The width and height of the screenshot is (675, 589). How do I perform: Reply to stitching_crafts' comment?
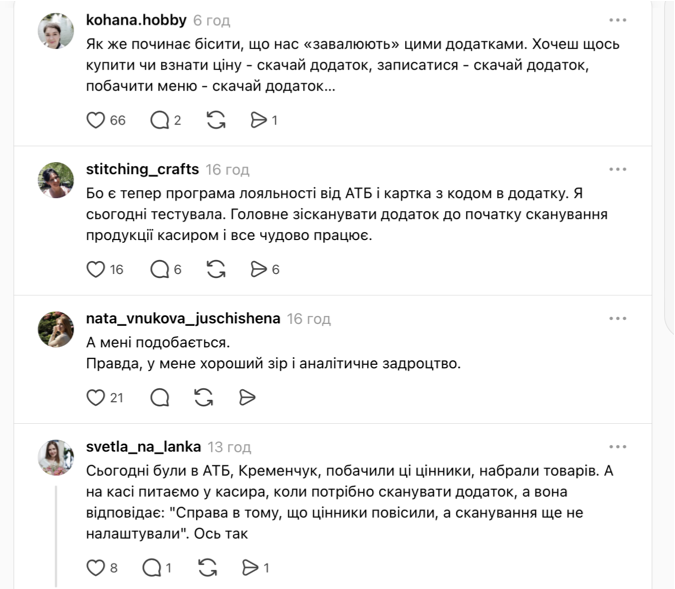pos(159,269)
